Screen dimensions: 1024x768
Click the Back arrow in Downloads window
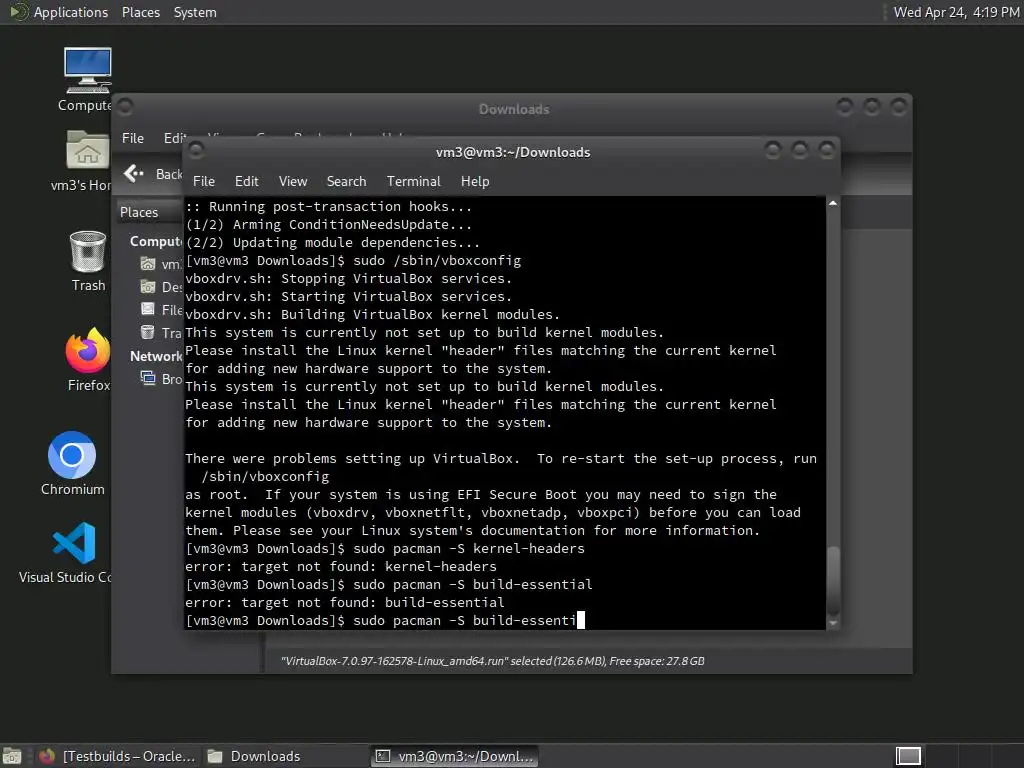click(x=134, y=174)
